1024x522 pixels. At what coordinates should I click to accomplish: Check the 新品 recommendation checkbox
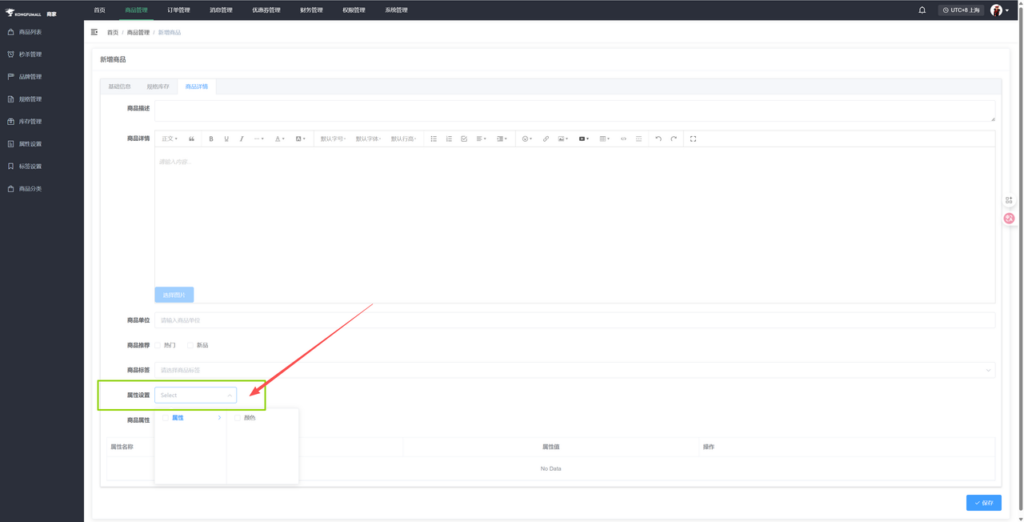coord(189,345)
